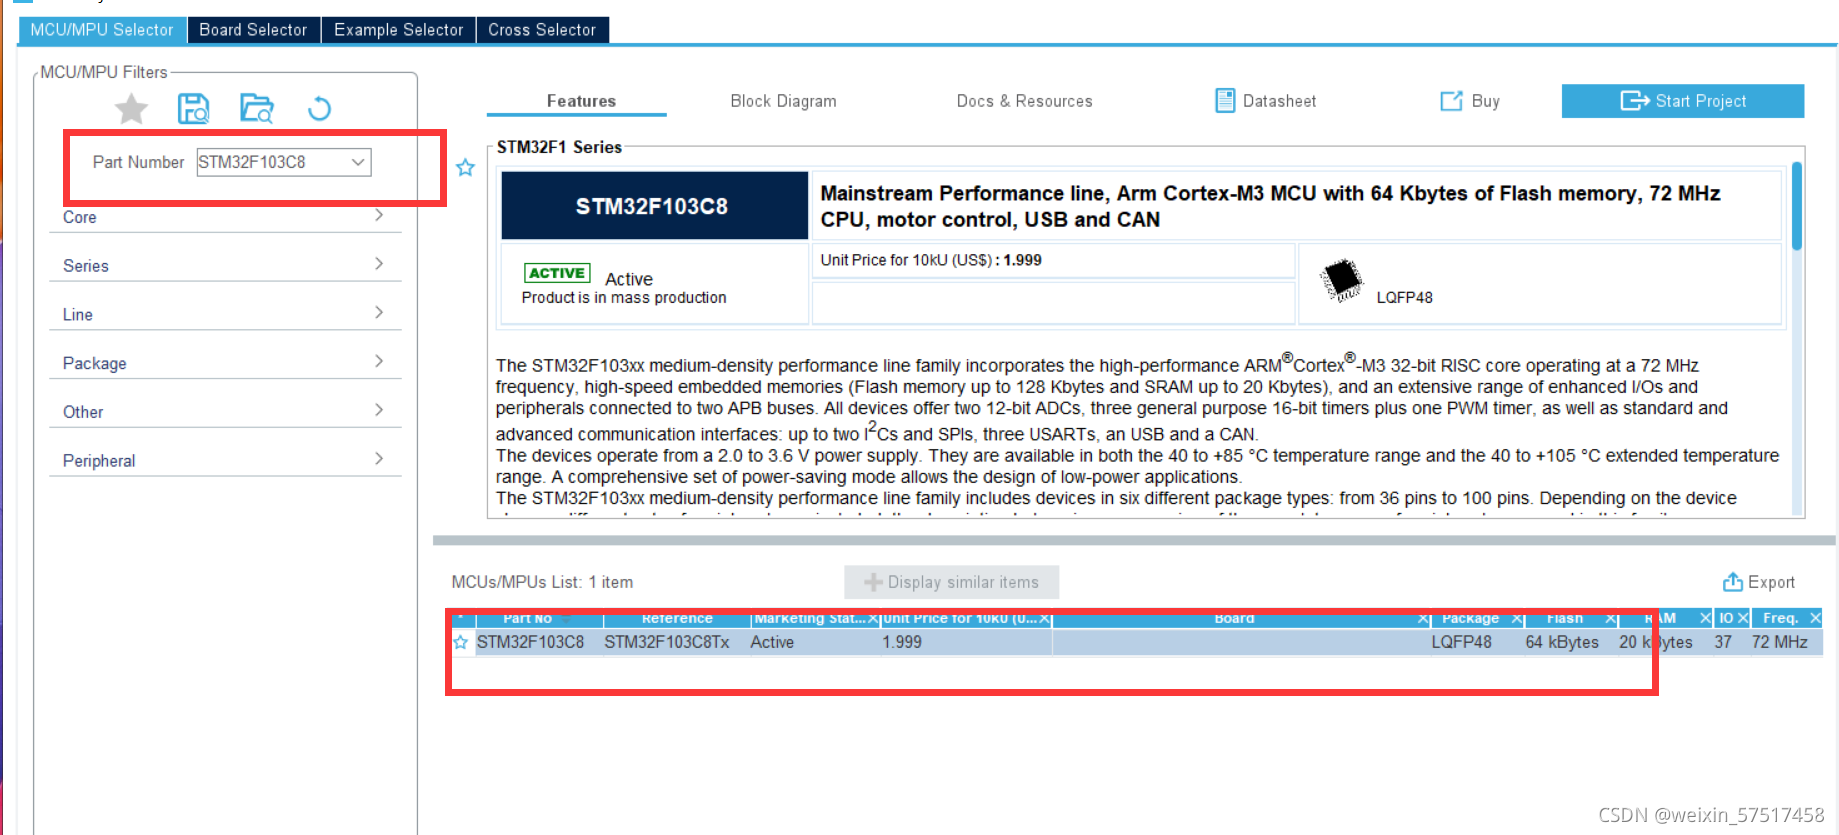The width and height of the screenshot is (1839, 835).
Task: Expand the Series filter section
Action: pyautogui.click(x=225, y=265)
